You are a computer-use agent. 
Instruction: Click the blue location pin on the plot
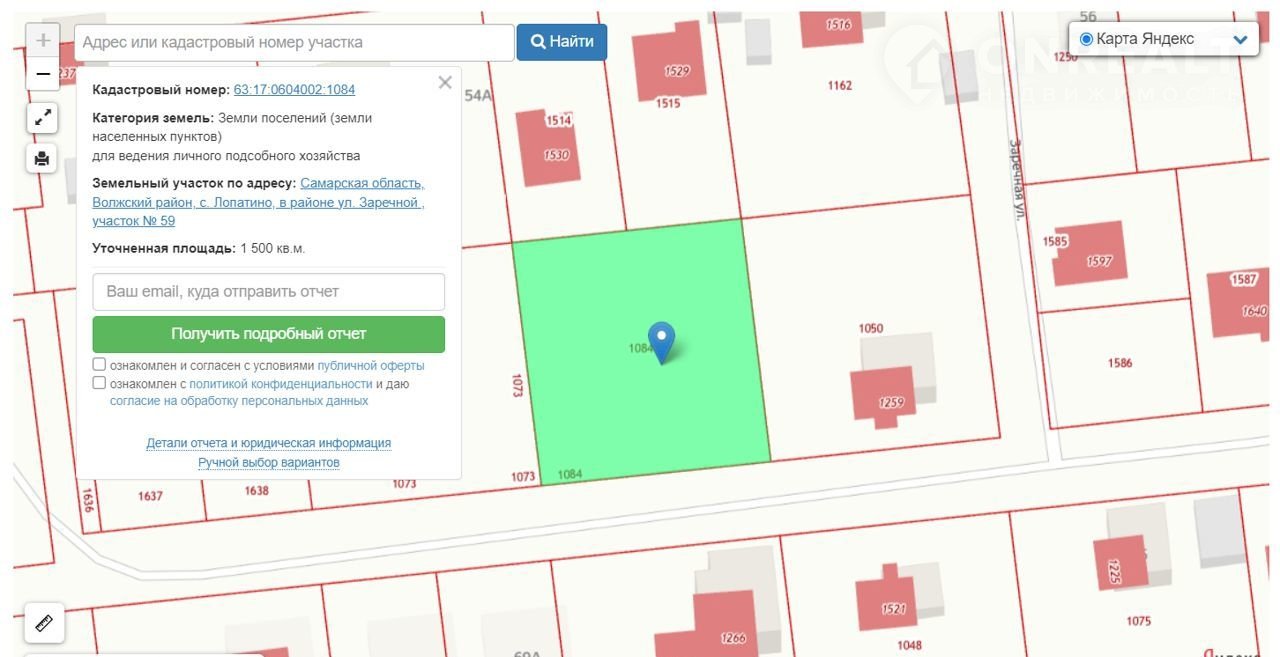click(x=661, y=340)
